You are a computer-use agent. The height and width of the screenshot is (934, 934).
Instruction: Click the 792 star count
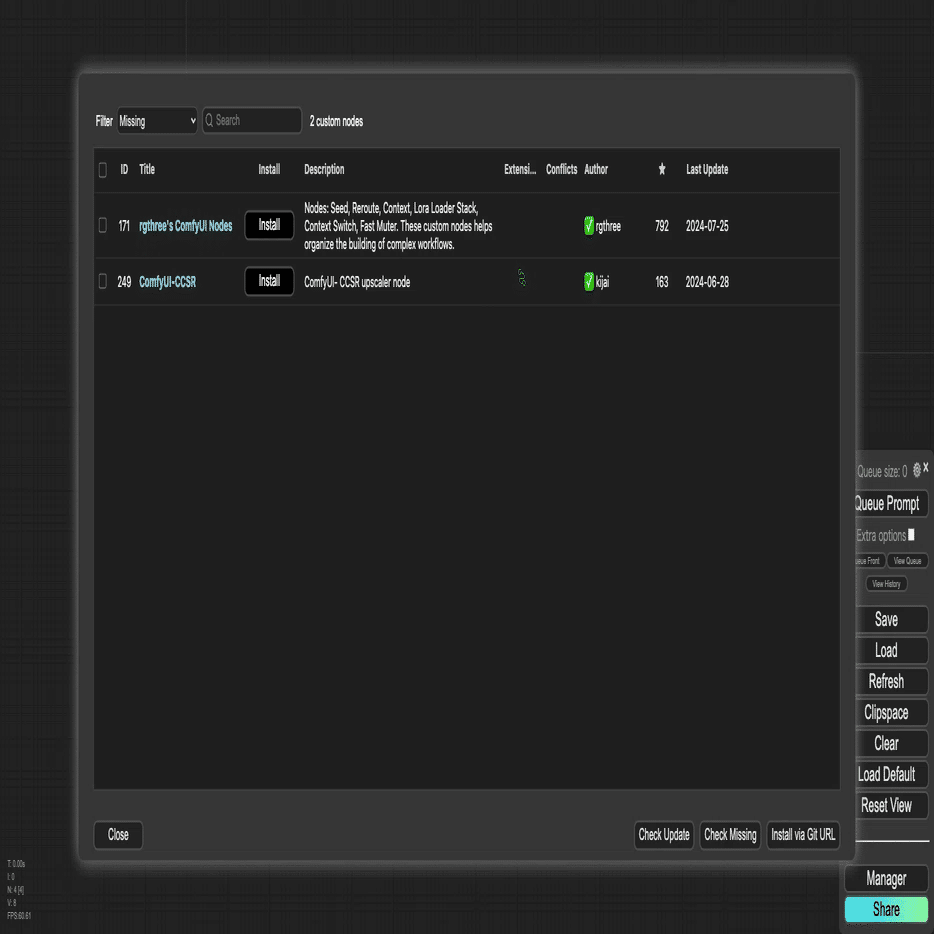pyautogui.click(x=662, y=226)
